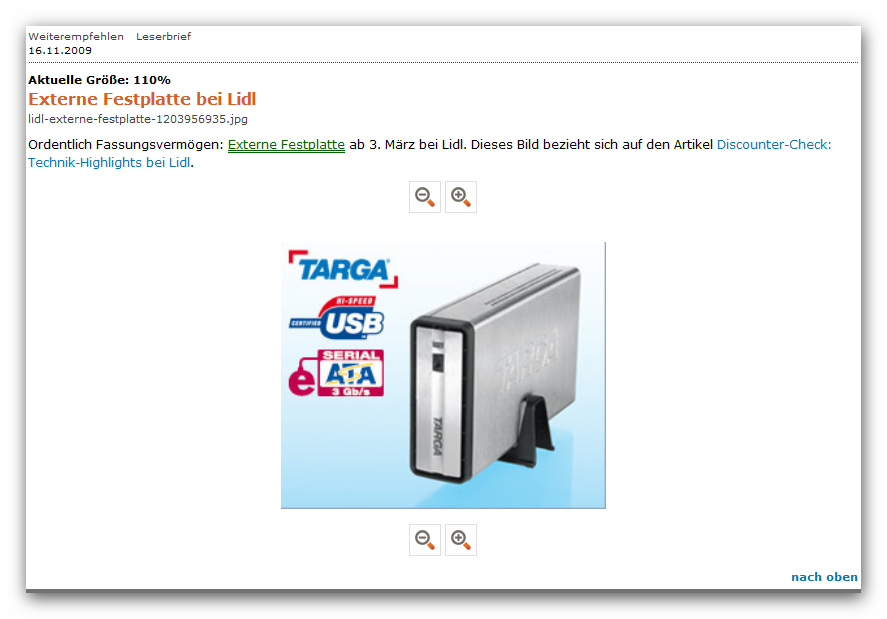Open the Weiterempfehlen link
The height and width of the screenshot is (619, 887).
[x=76, y=36]
